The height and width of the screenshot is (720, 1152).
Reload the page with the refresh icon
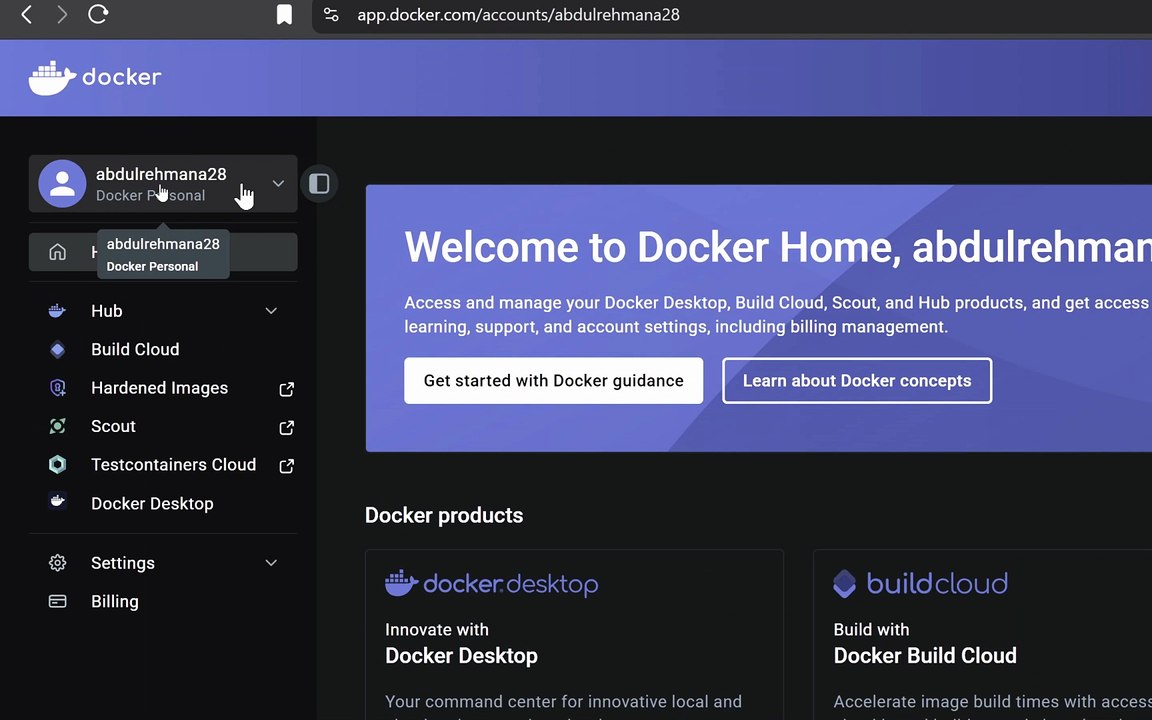[x=98, y=14]
